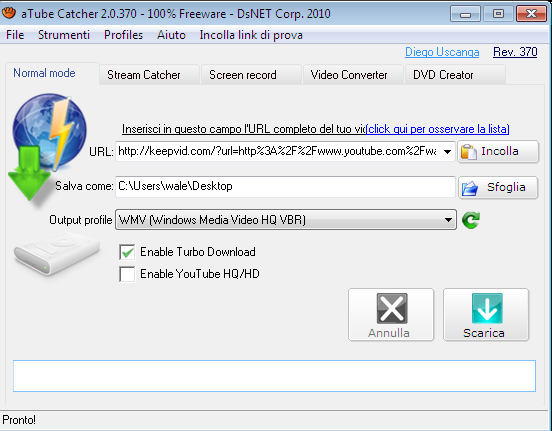Switch to the Screen record tab
The height and width of the screenshot is (431, 552).
coord(251,75)
